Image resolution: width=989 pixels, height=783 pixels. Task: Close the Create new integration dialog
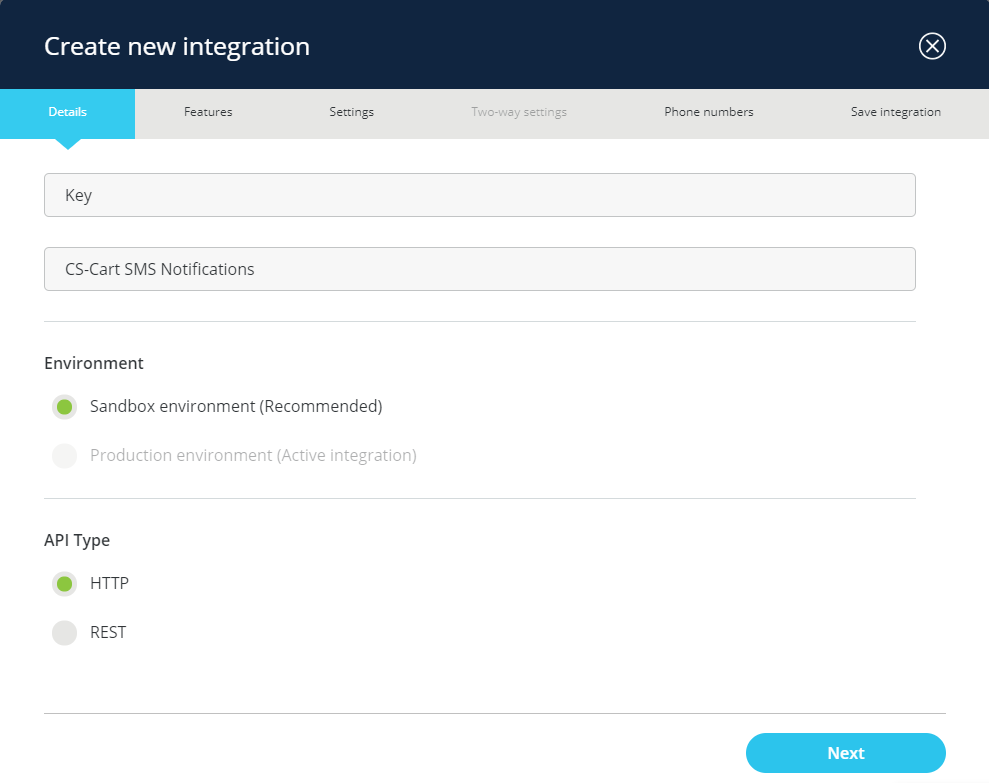(x=932, y=46)
